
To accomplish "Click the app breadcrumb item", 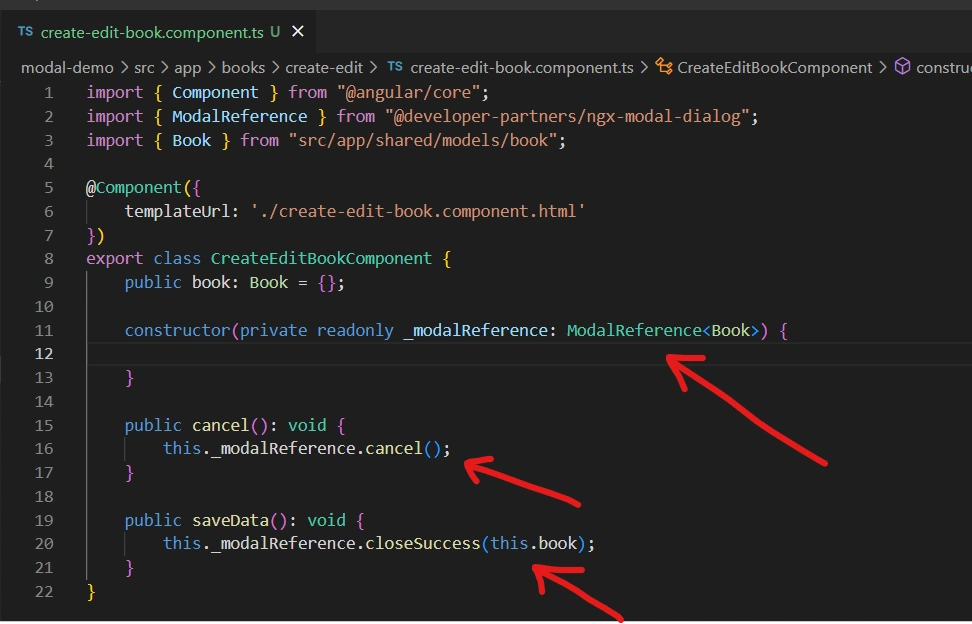I will click(189, 67).
